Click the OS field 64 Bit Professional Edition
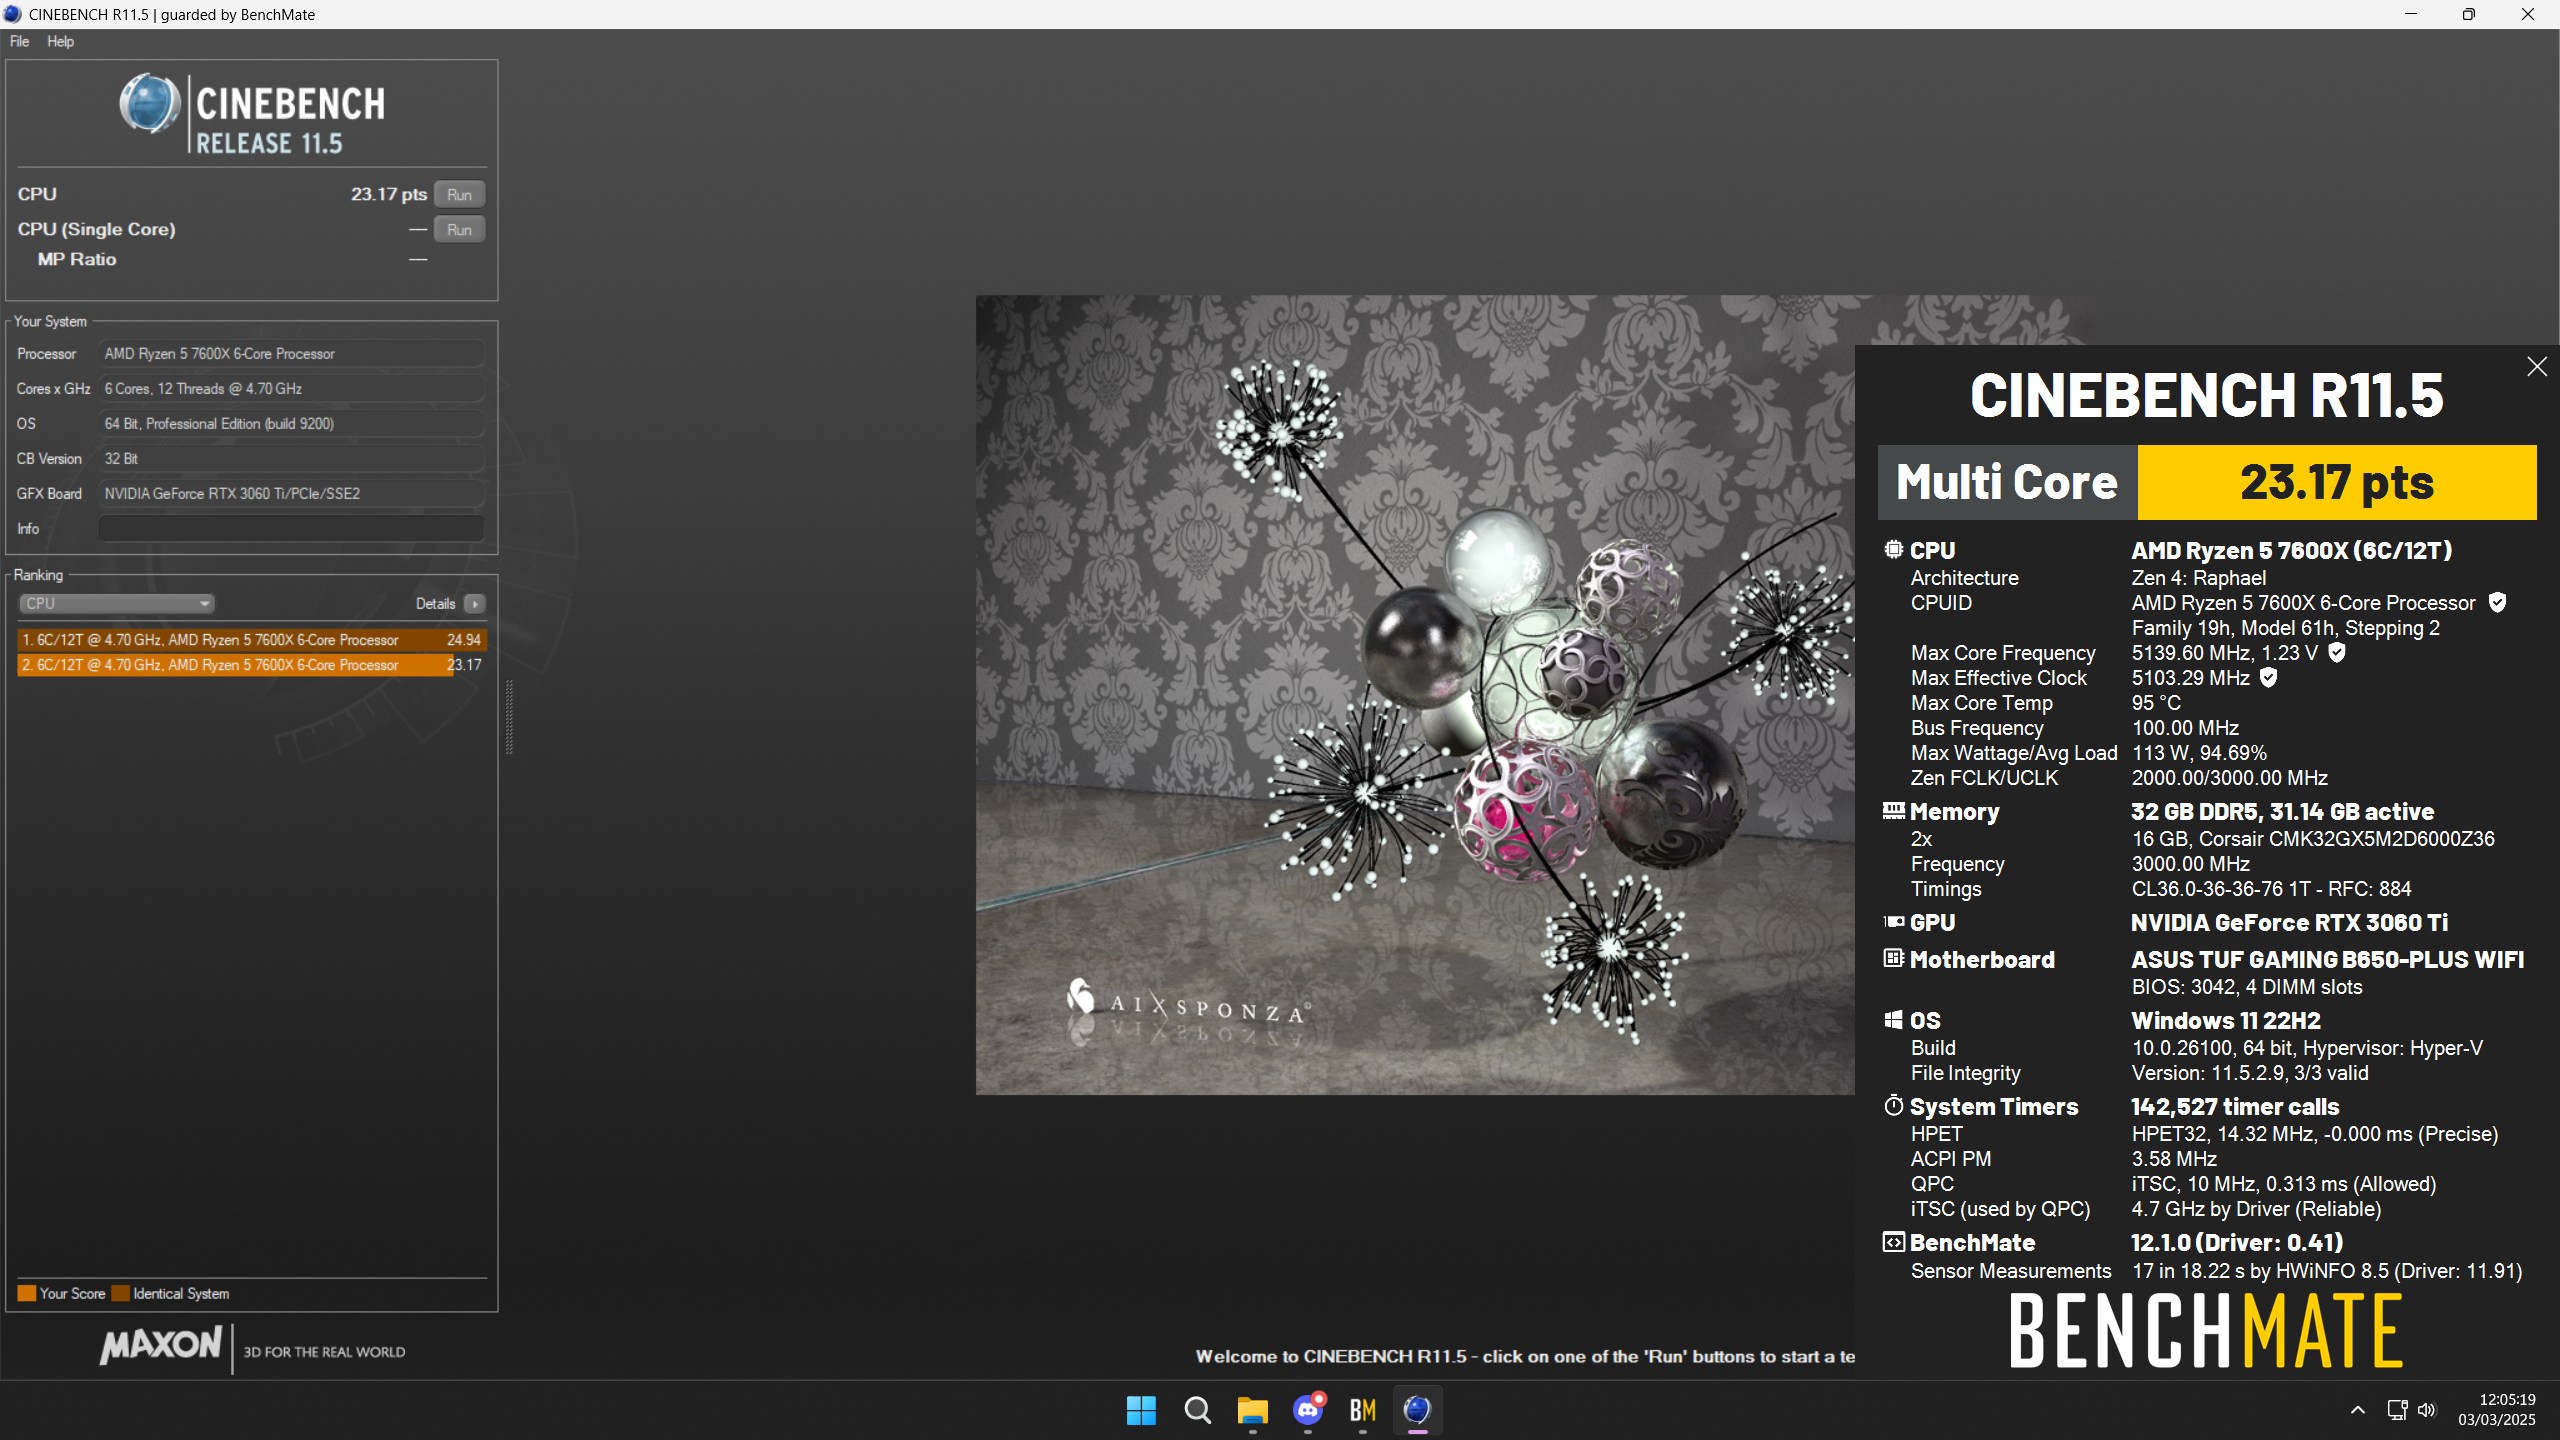Image resolution: width=2560 pixels, height=1440 pixels. [x=291, y=423]
